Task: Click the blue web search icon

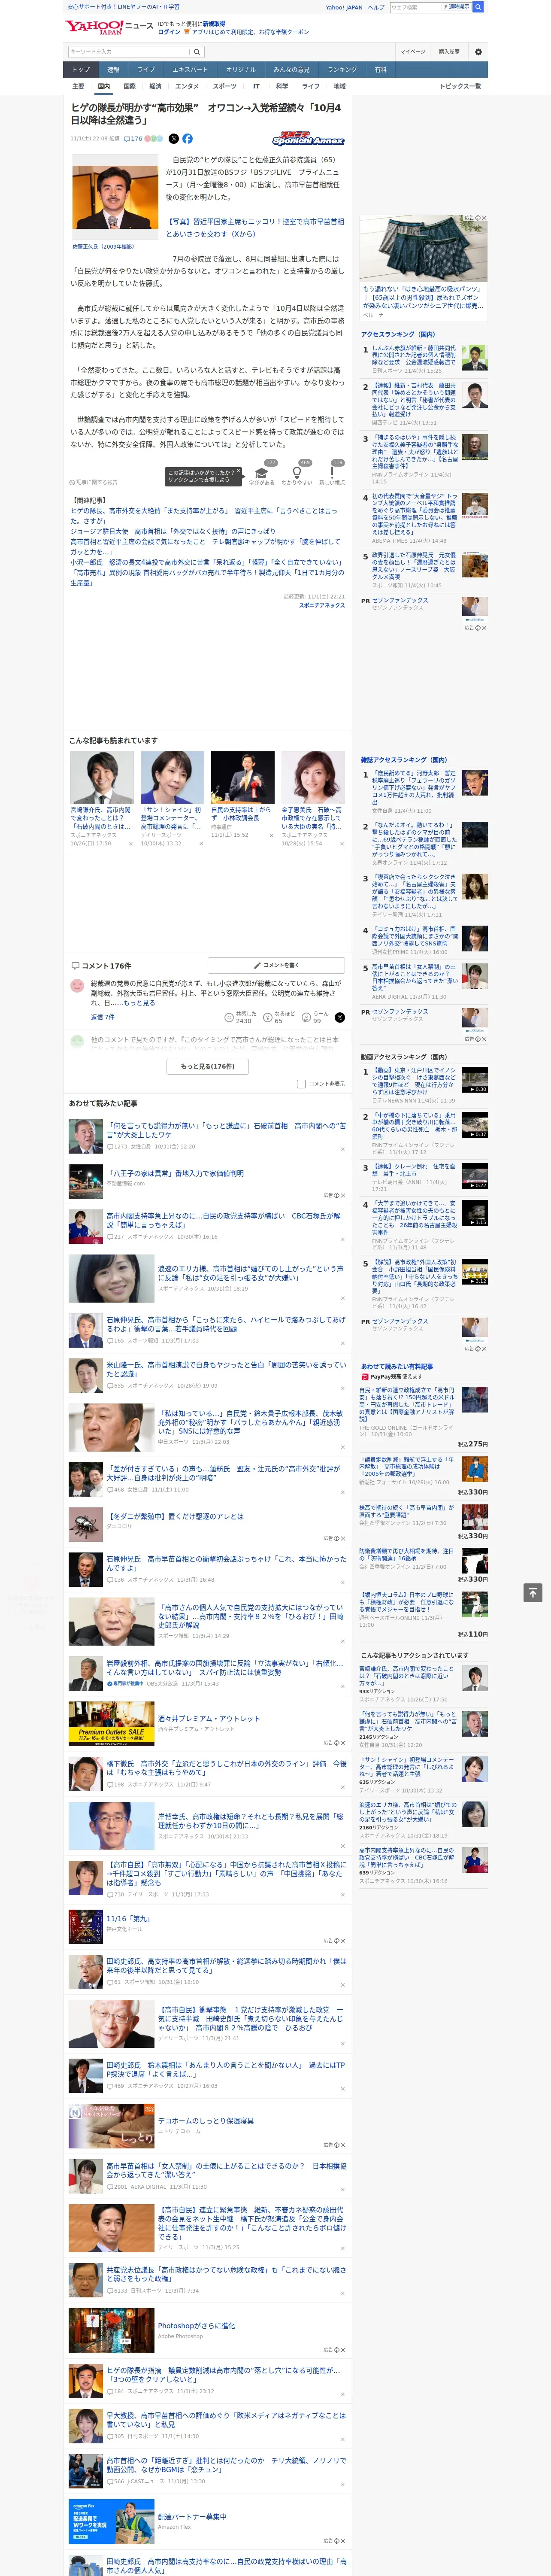Action: click(478, 7)
